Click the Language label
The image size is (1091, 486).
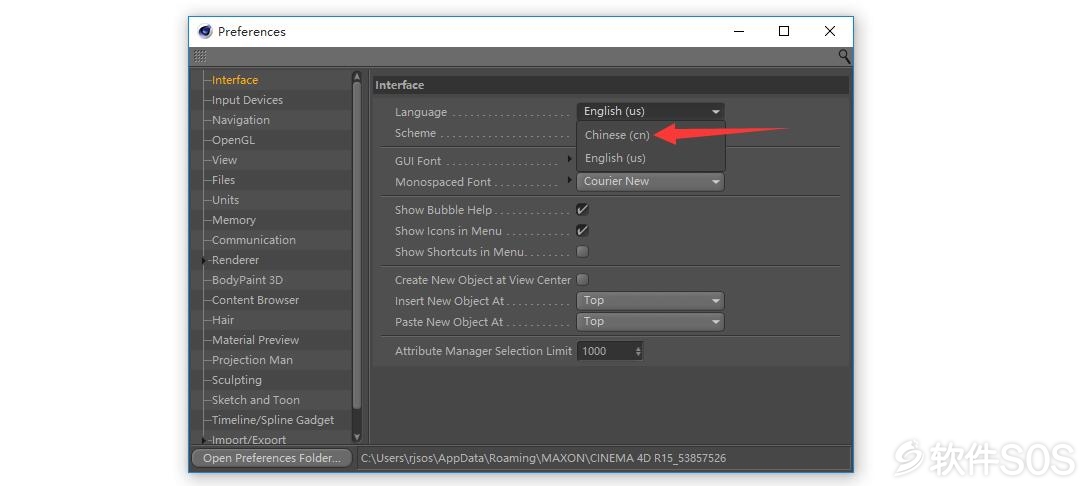coord(420,112)
